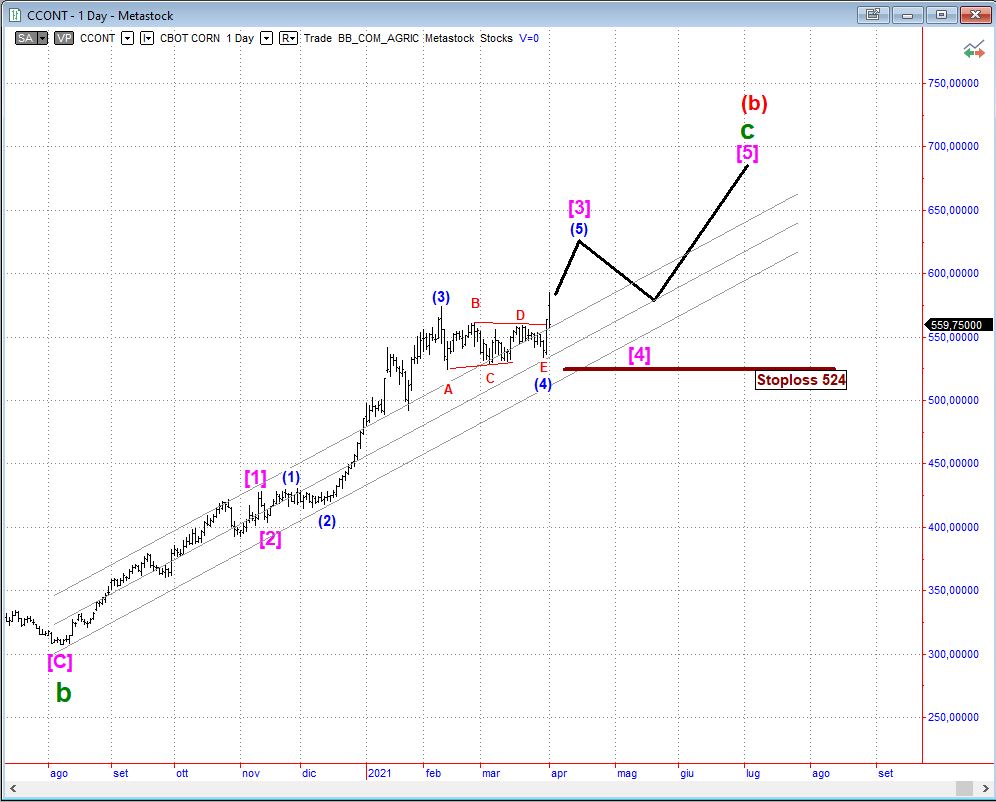Expand the CCONT symbol dropdown arrow
The image size is (996, 802).
127,38
